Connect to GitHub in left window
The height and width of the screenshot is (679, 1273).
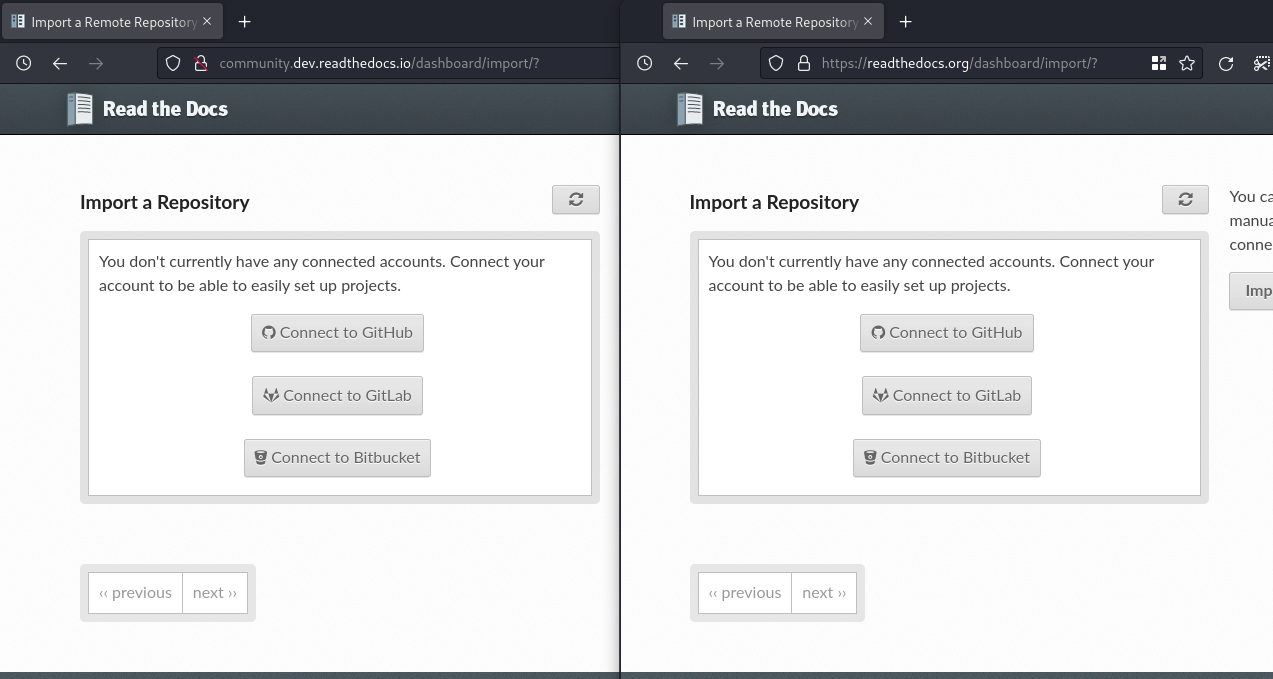point(337,333)
